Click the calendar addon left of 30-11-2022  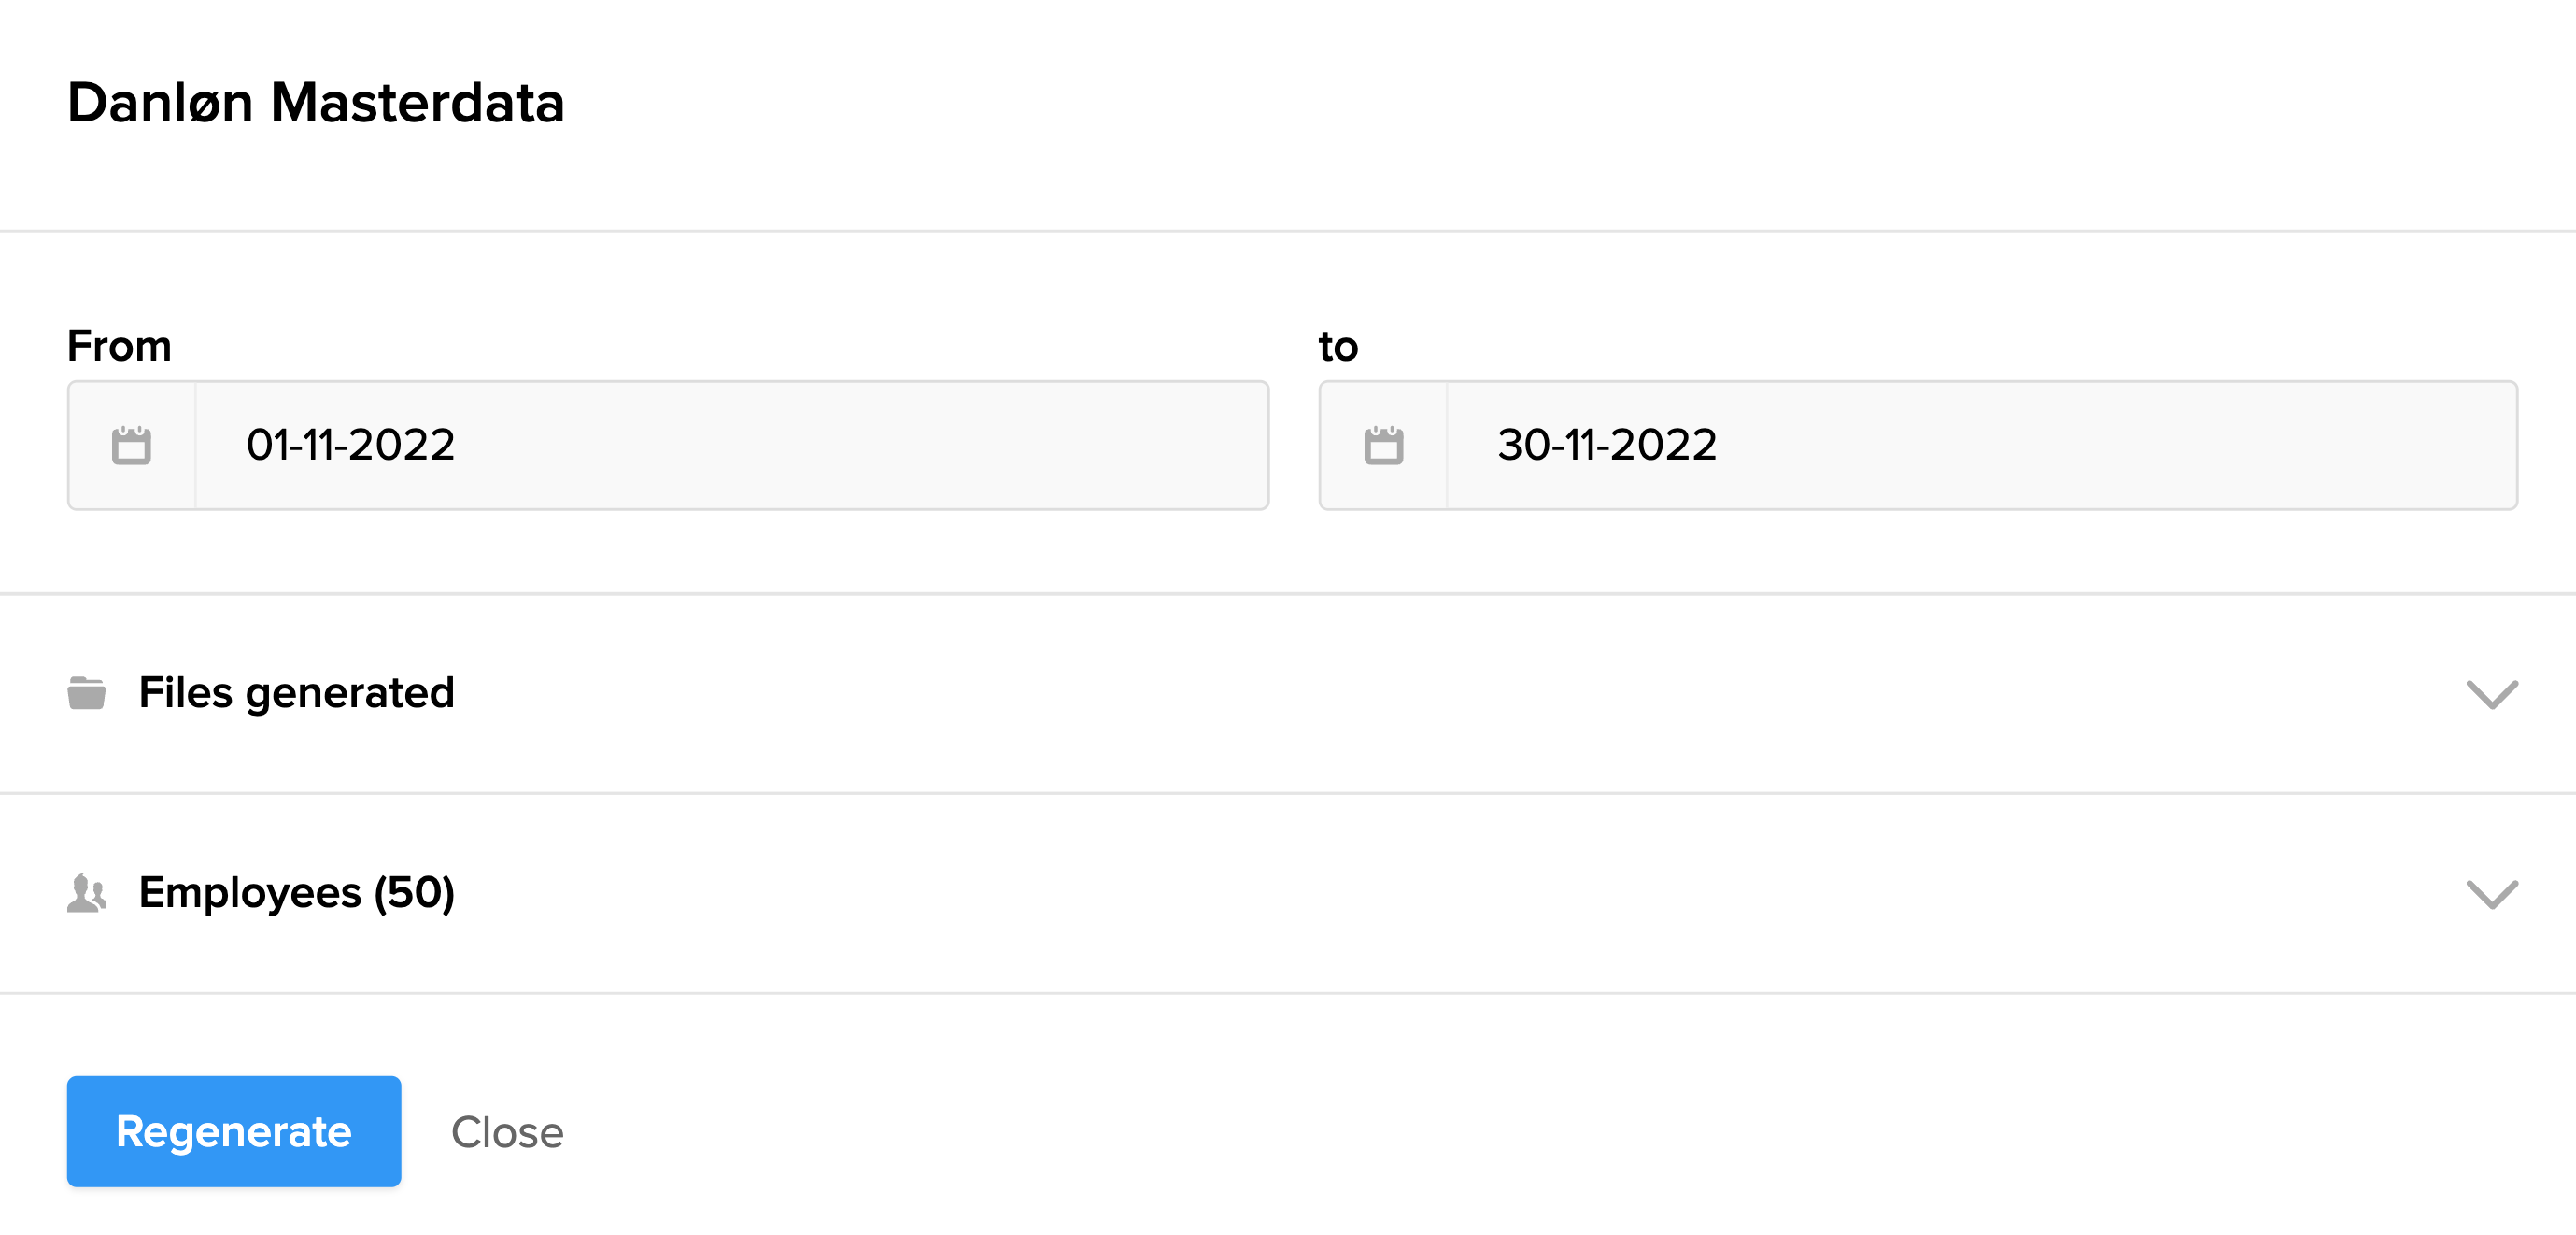[1383, 445]
